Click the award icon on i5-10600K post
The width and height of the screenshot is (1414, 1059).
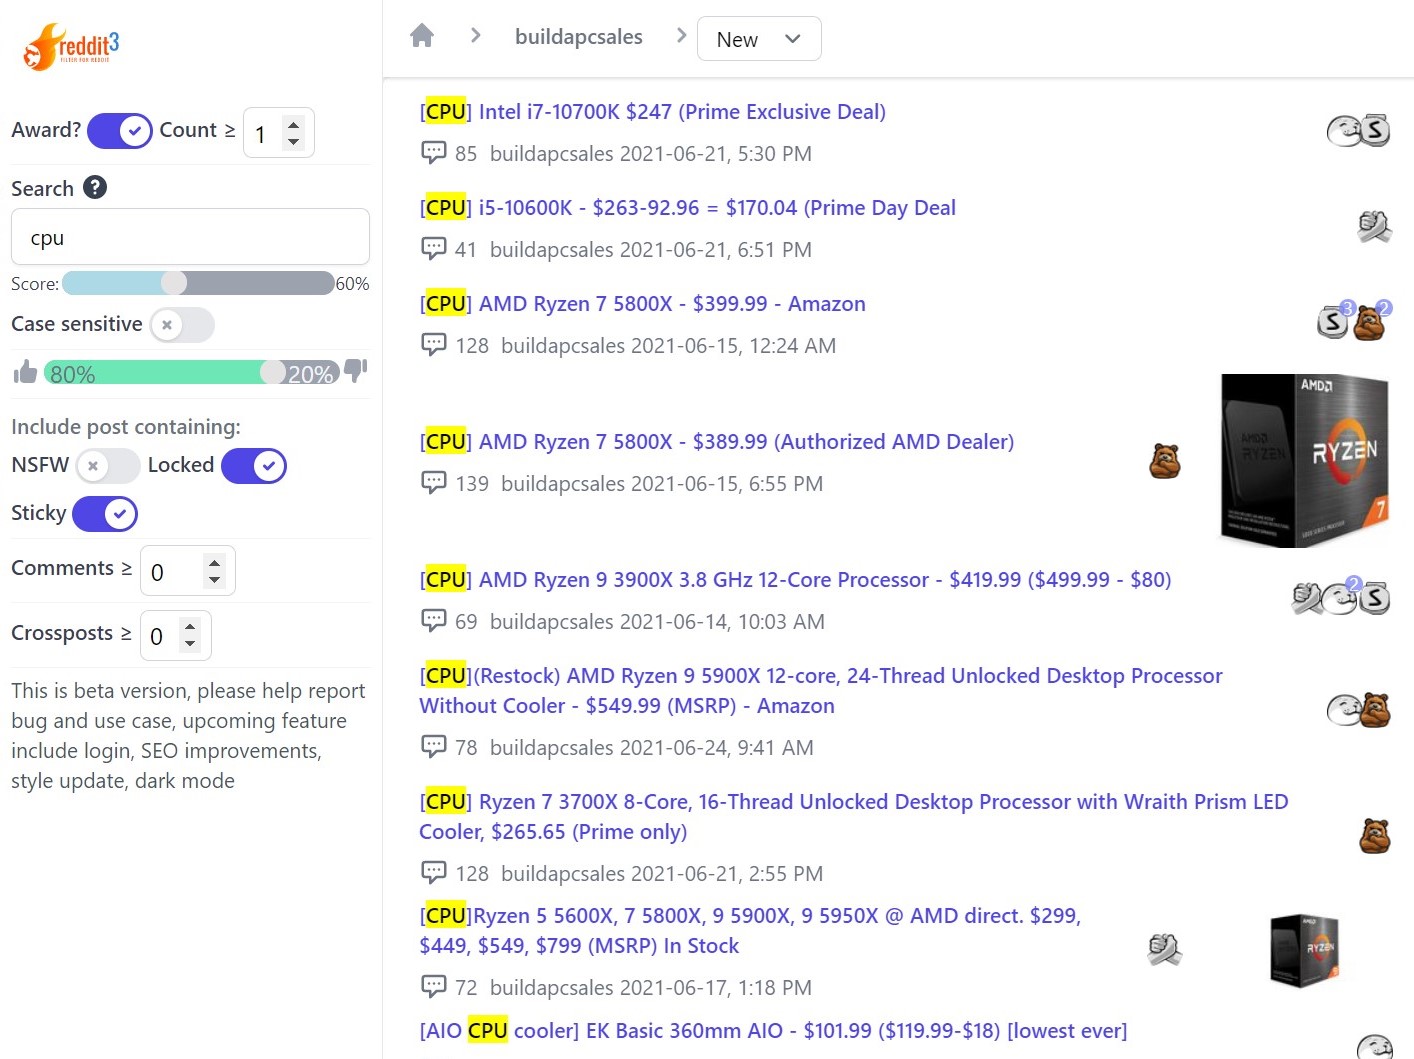[x=1375, y=227]
